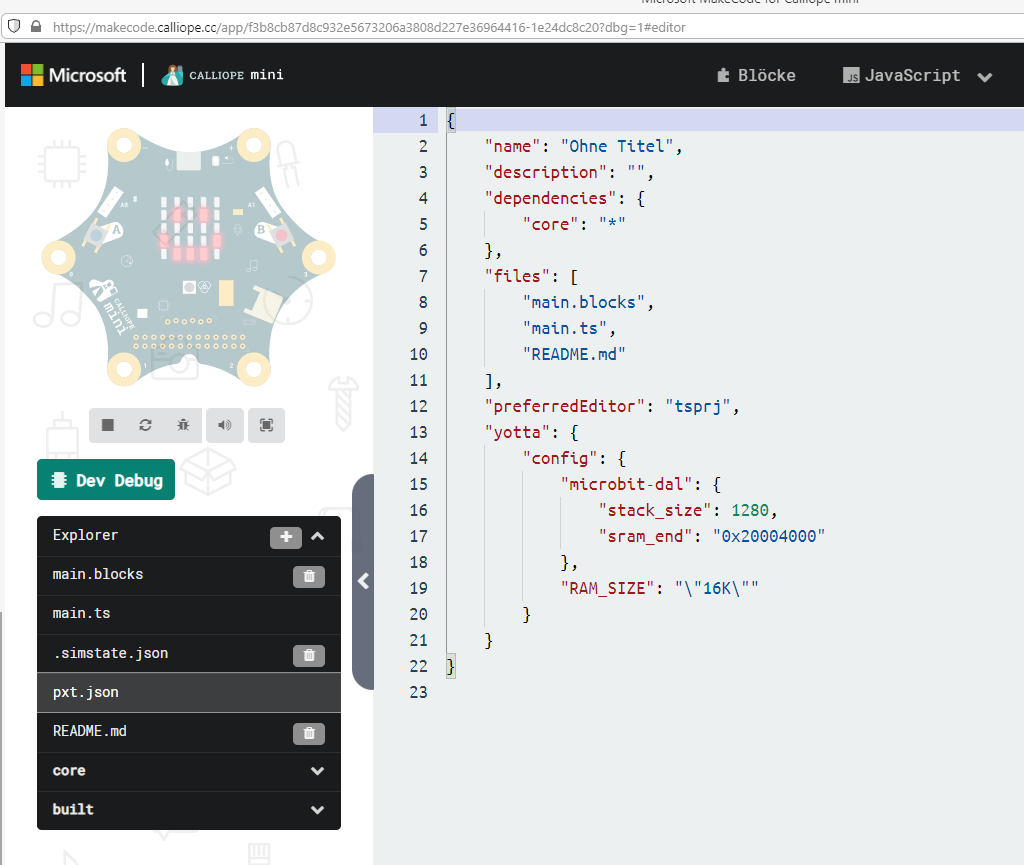Delete the main.blocks file

pos(308,577)
